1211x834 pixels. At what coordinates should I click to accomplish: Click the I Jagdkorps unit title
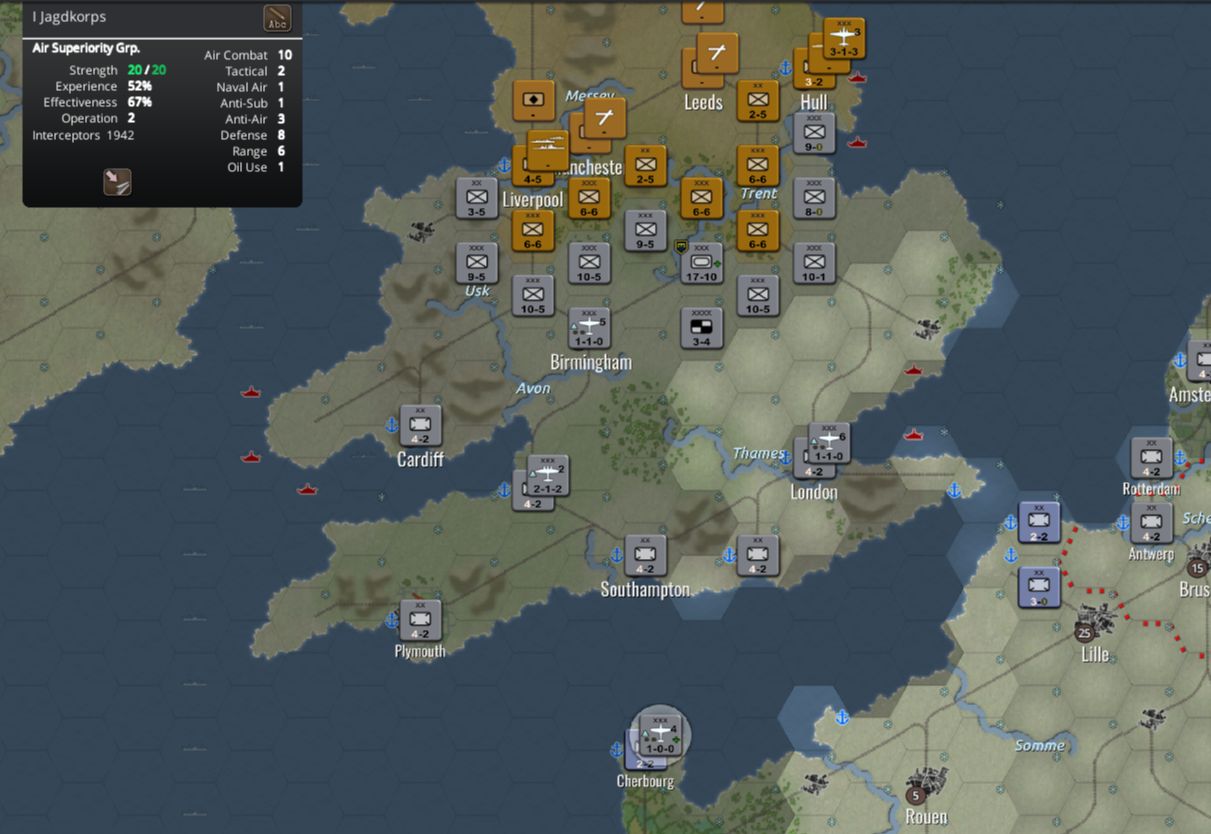coord(69,17)
